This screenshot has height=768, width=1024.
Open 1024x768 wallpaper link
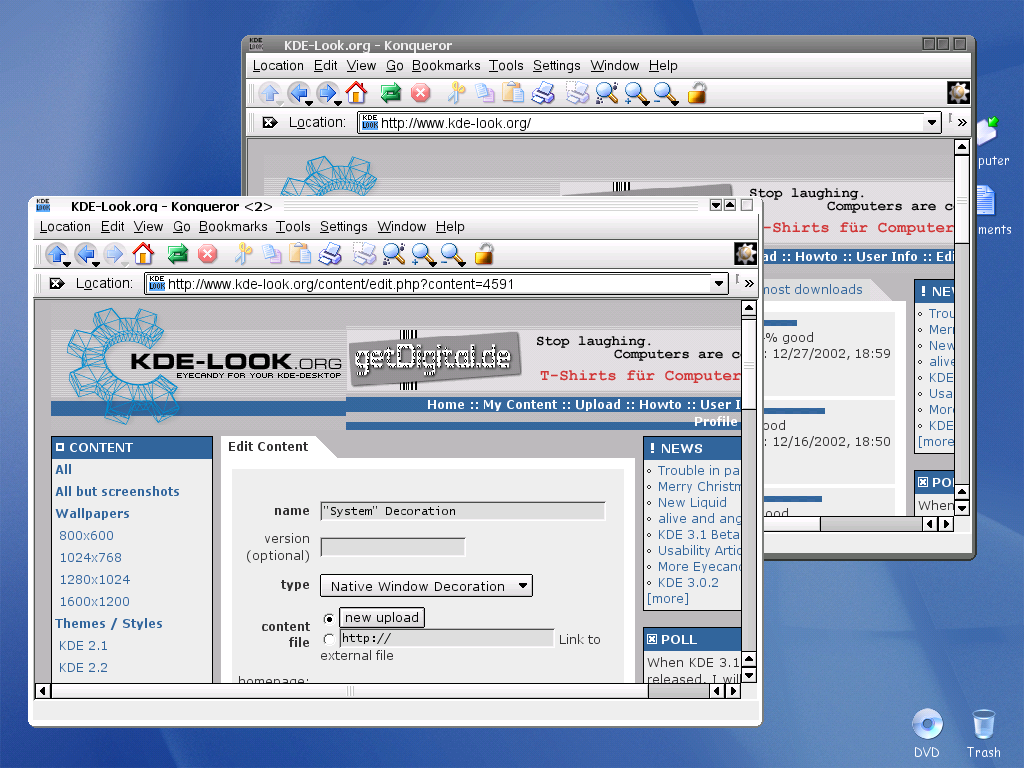[x=91, y=557]
